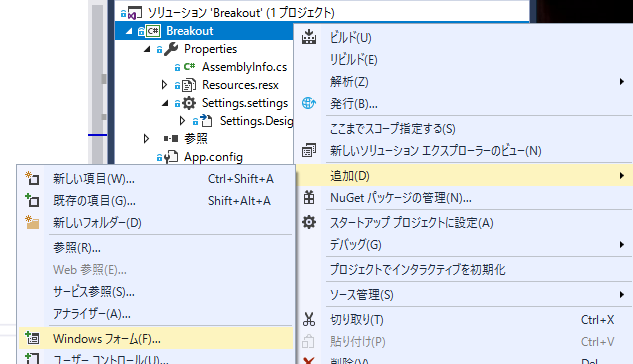
Task: Click the new Solution Explorer view icon
Action: [x=309, y=150]
